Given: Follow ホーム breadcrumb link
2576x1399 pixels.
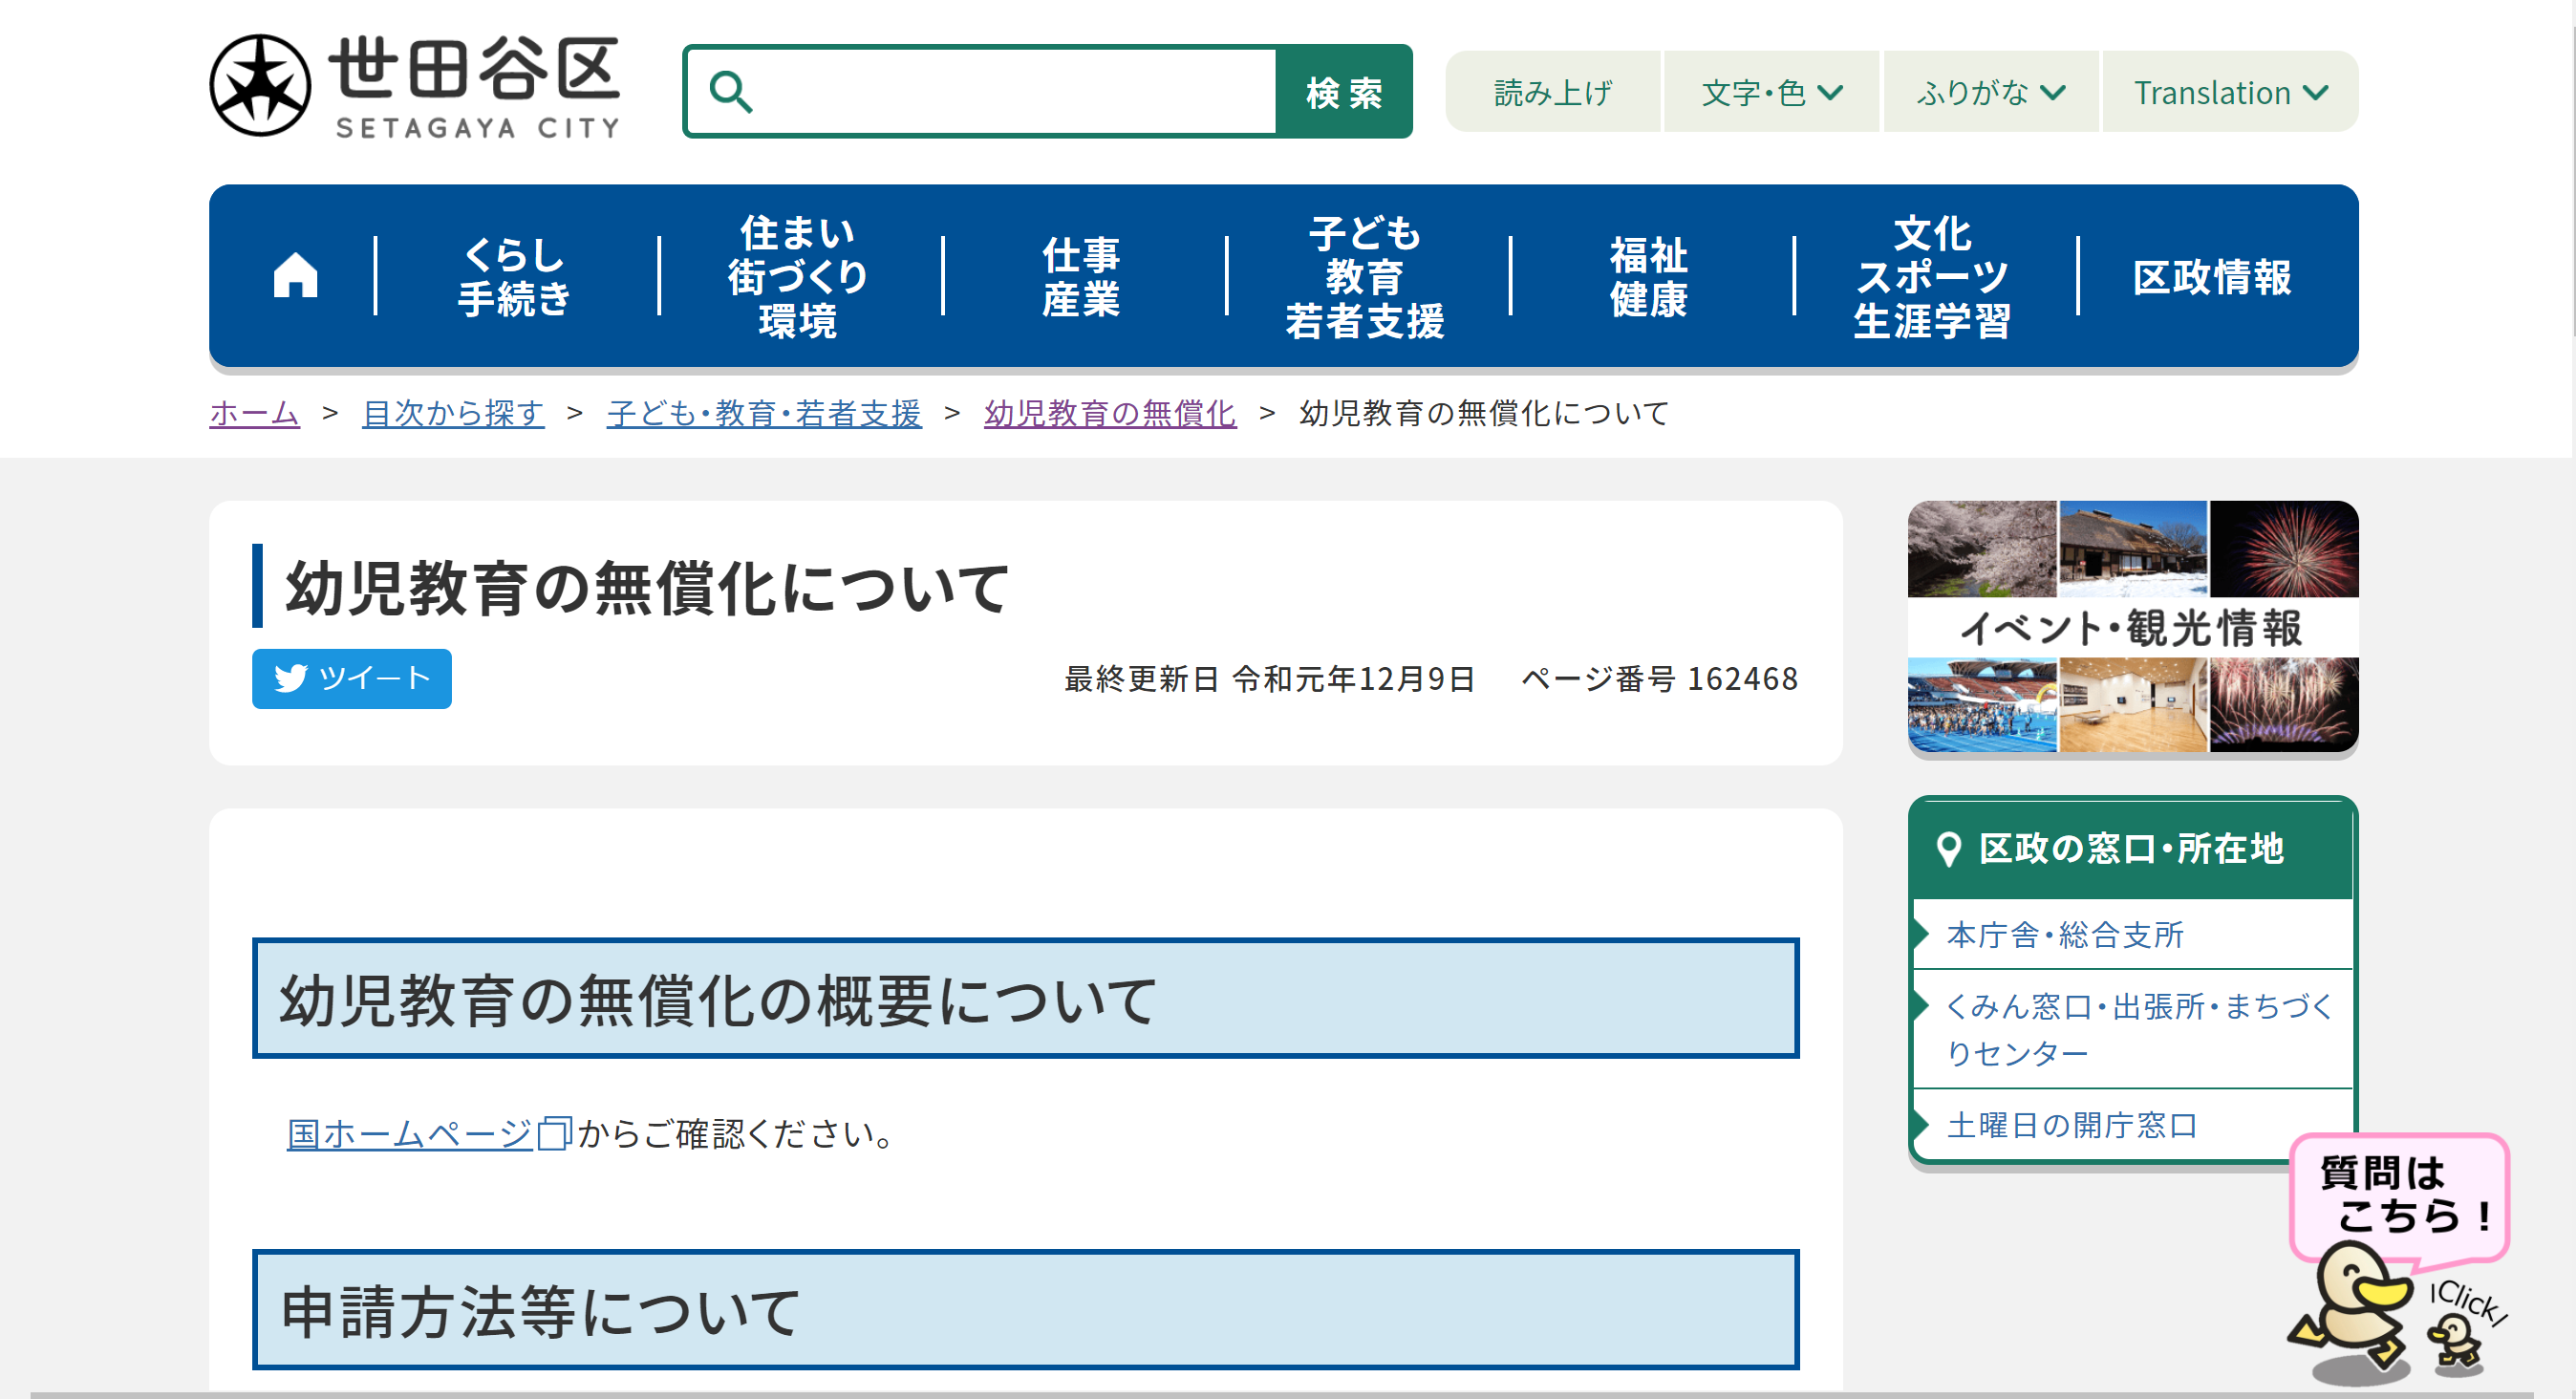Looking at the screenshot, I should [x=254, y=412].
